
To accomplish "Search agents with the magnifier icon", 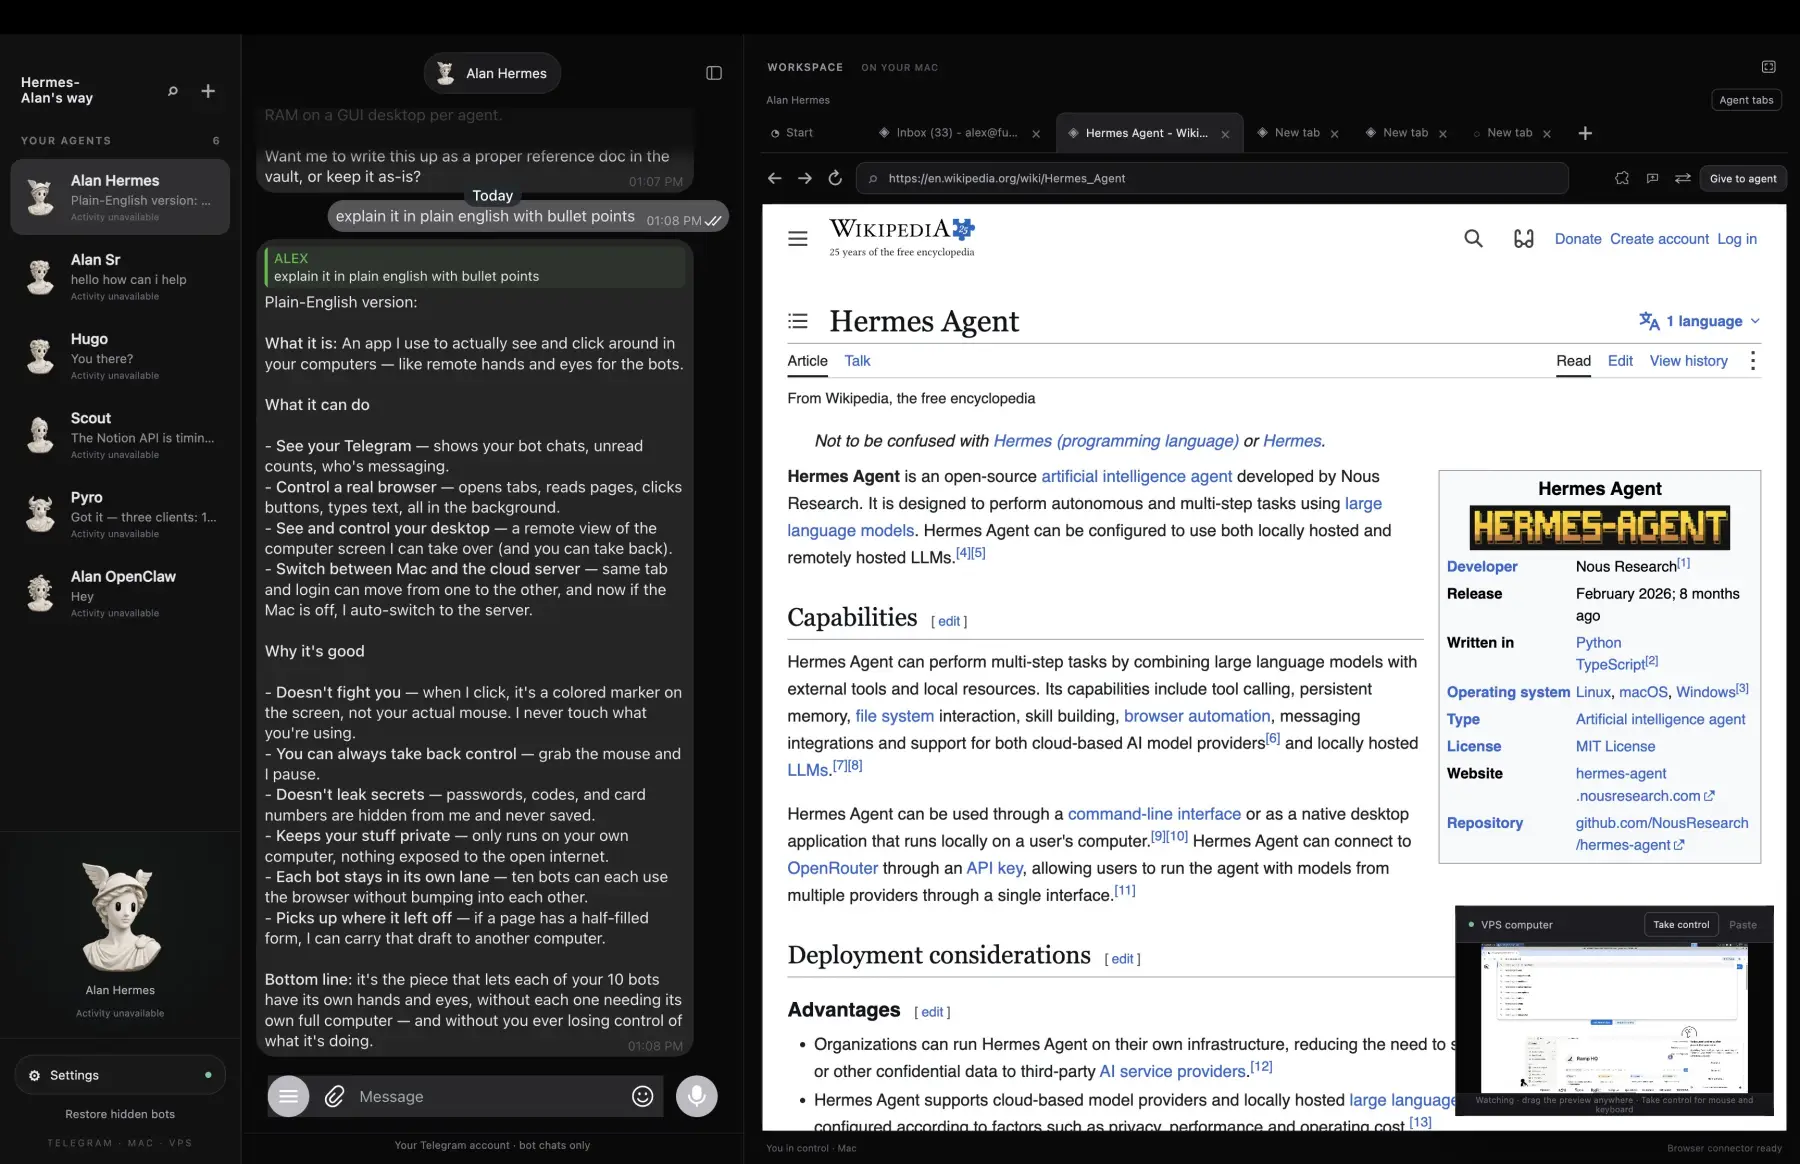I will pyautogui.click(x=173, y=91).
